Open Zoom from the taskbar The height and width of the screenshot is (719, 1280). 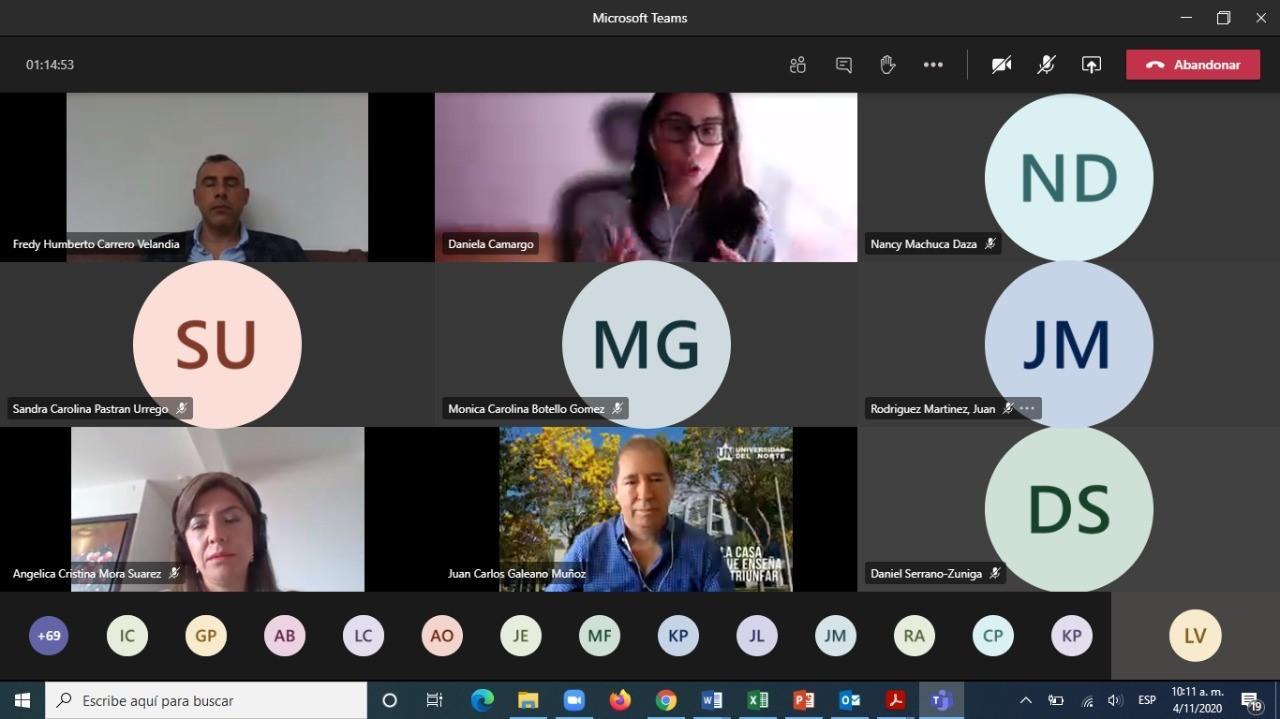[573, 700]
